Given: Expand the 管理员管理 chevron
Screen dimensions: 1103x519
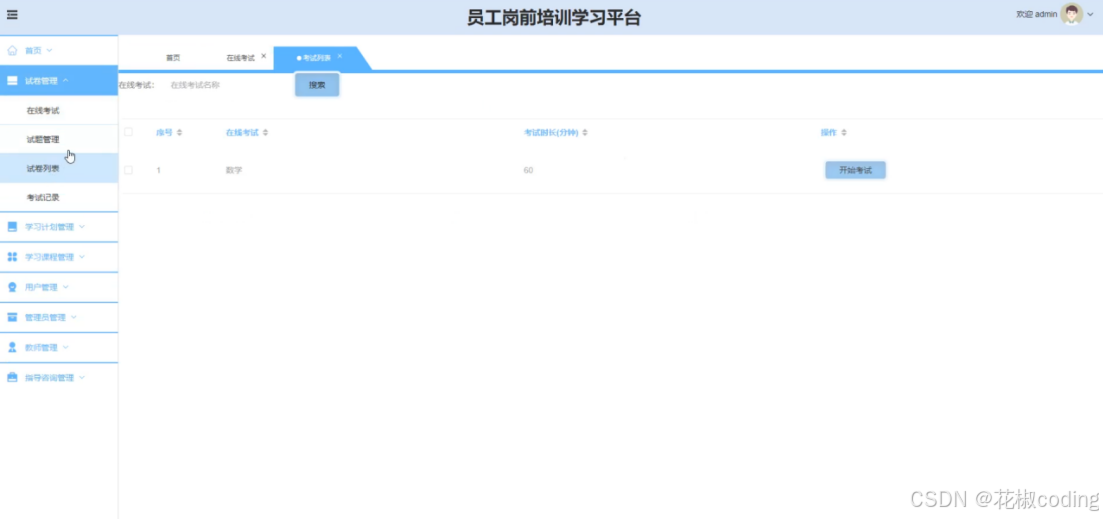Looking at the screenshot, I should coord(74,317).
